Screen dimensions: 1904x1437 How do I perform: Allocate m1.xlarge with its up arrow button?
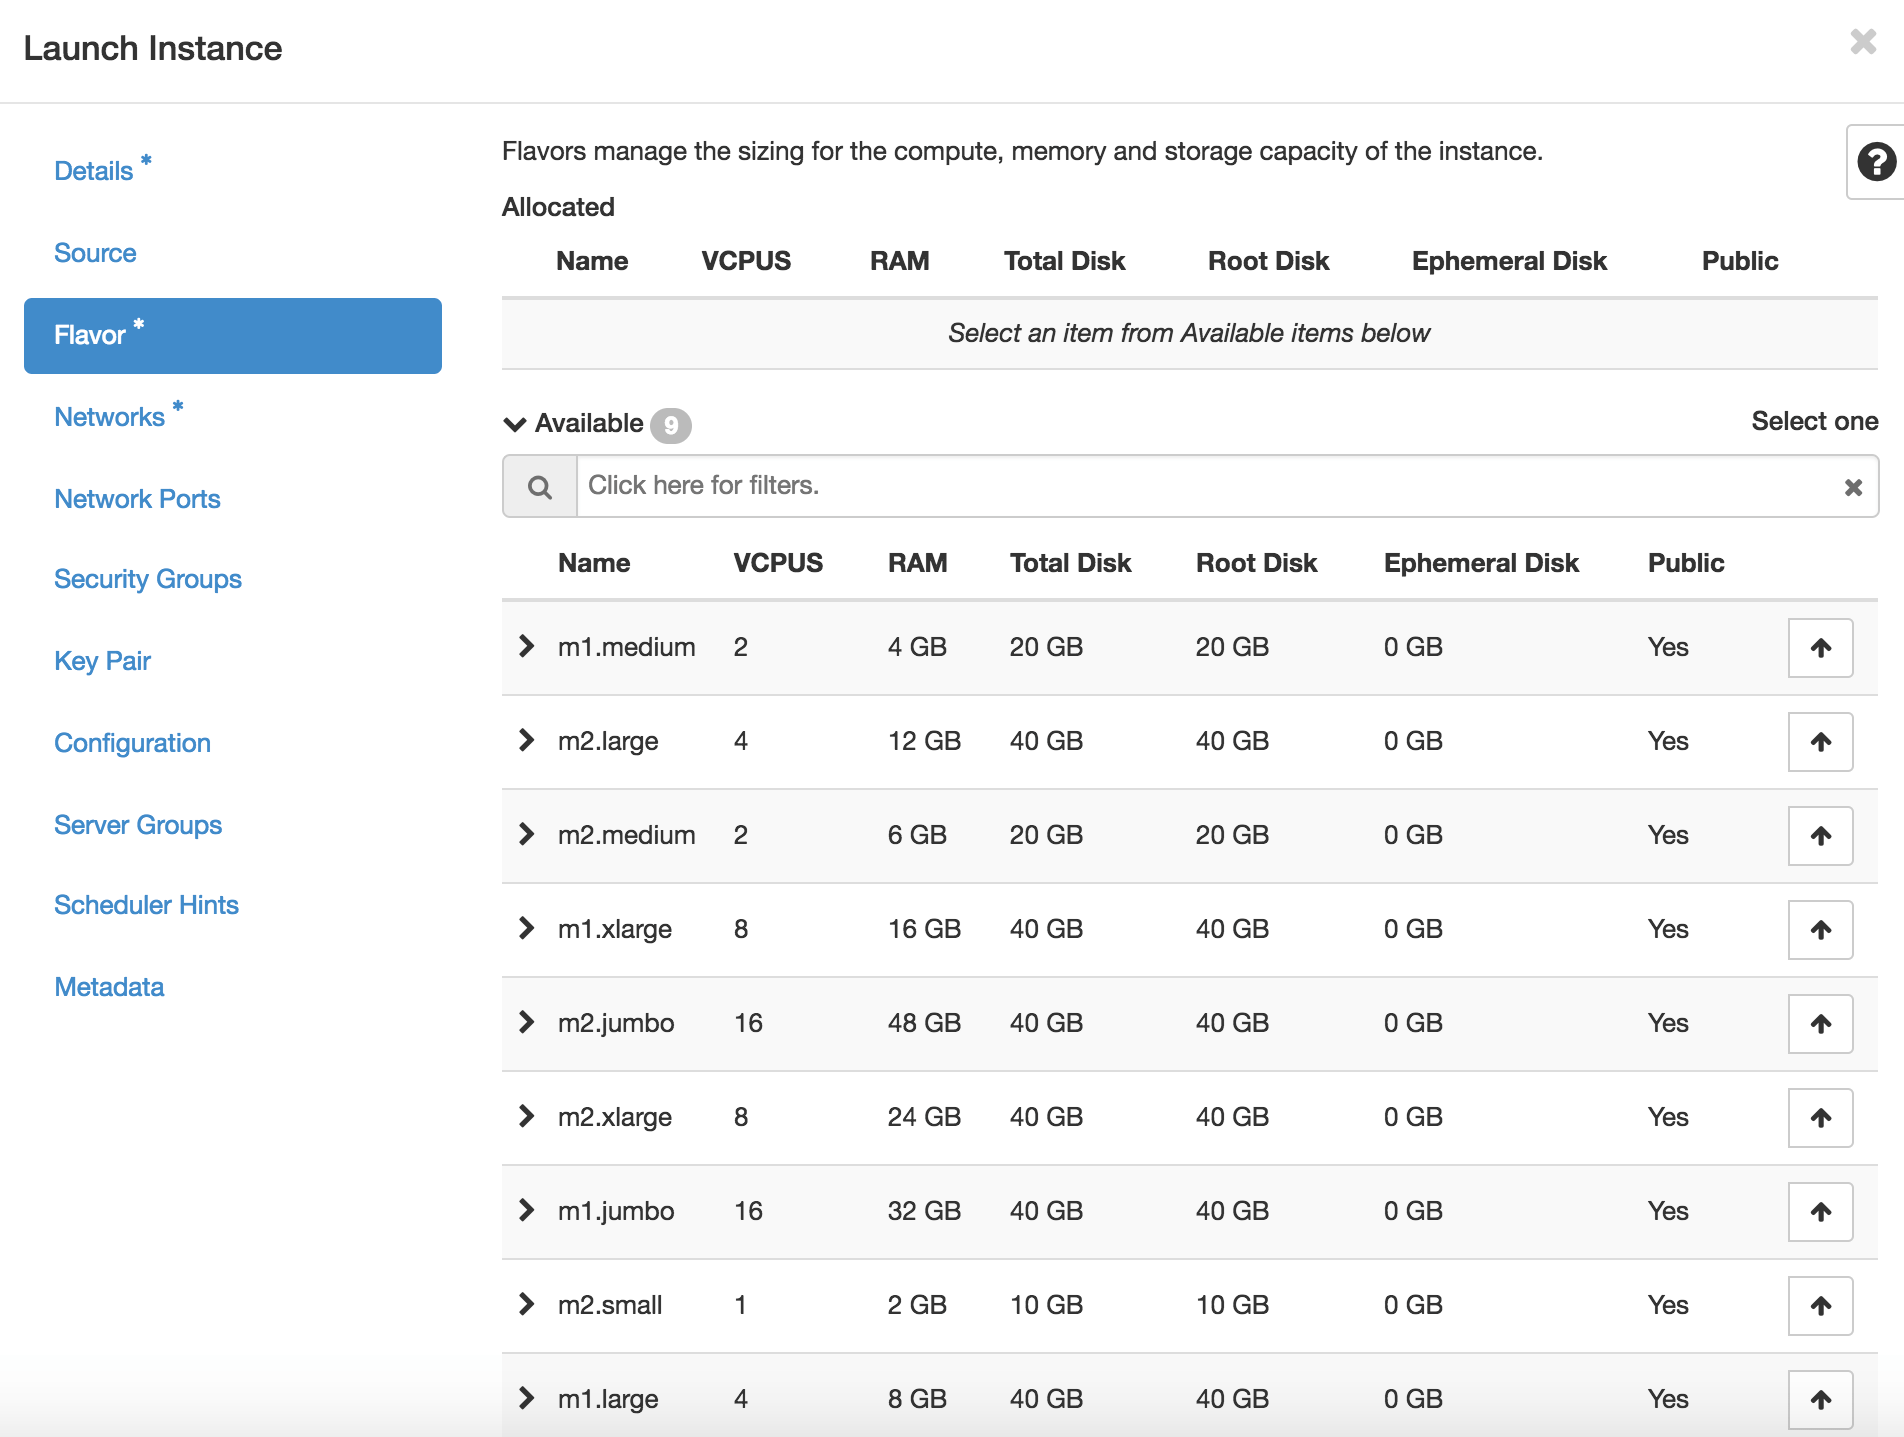tap(1819, 930)
